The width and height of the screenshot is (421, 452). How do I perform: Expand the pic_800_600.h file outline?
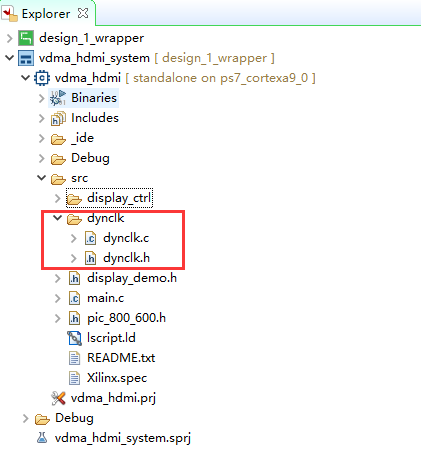pyautogui.click(x=57, y=318)
